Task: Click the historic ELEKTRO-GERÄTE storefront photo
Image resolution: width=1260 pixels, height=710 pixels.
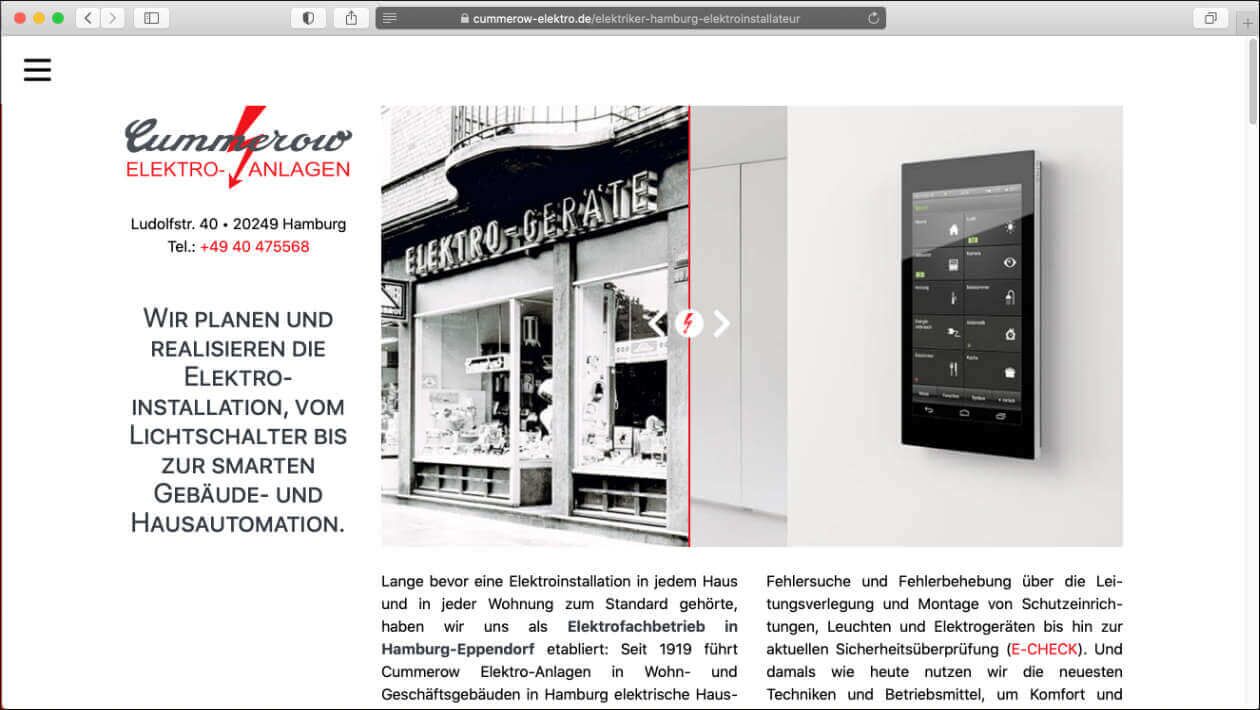Action: pos(520,320)
